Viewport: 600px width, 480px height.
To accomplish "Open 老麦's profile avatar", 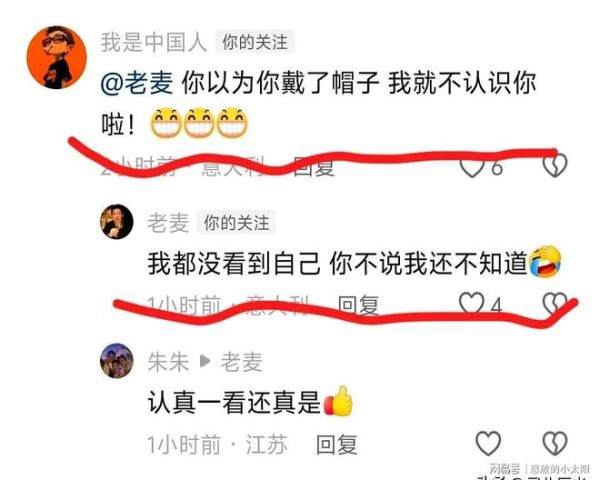I will (117, 222).
